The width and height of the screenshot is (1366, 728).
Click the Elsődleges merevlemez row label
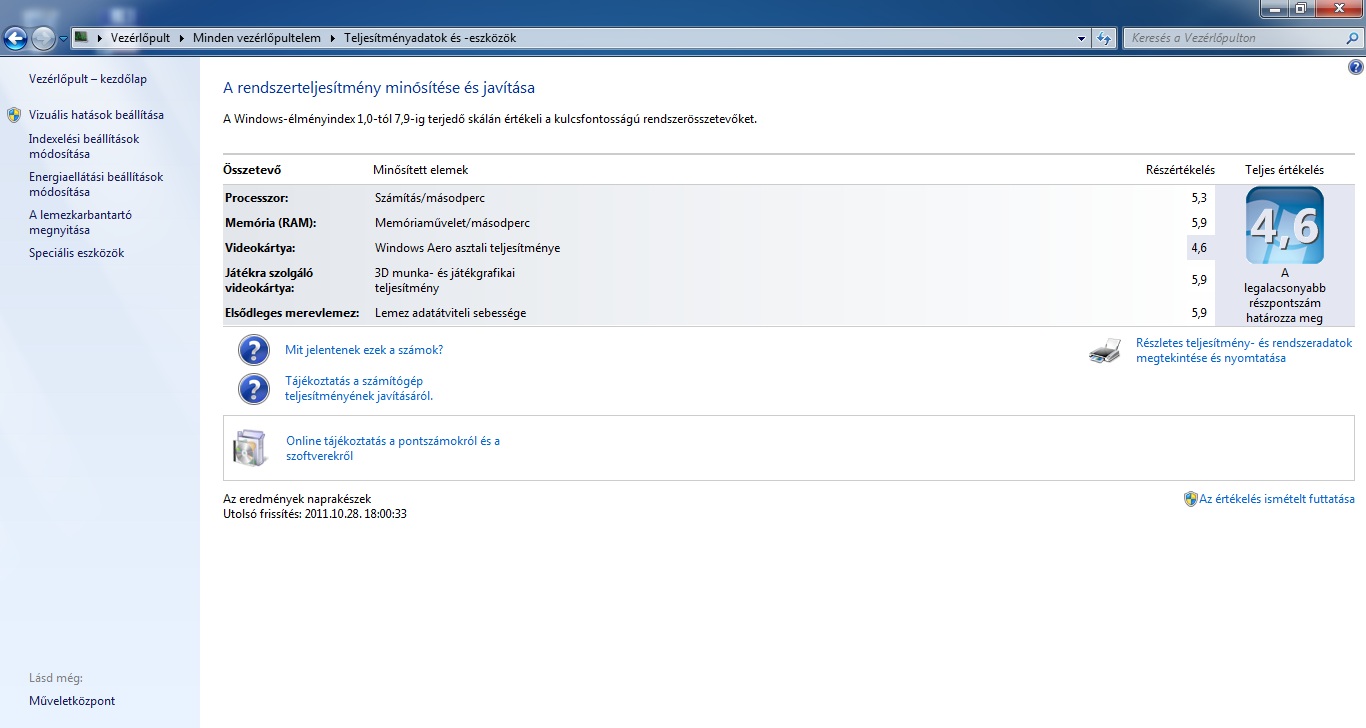coord(292,313)
